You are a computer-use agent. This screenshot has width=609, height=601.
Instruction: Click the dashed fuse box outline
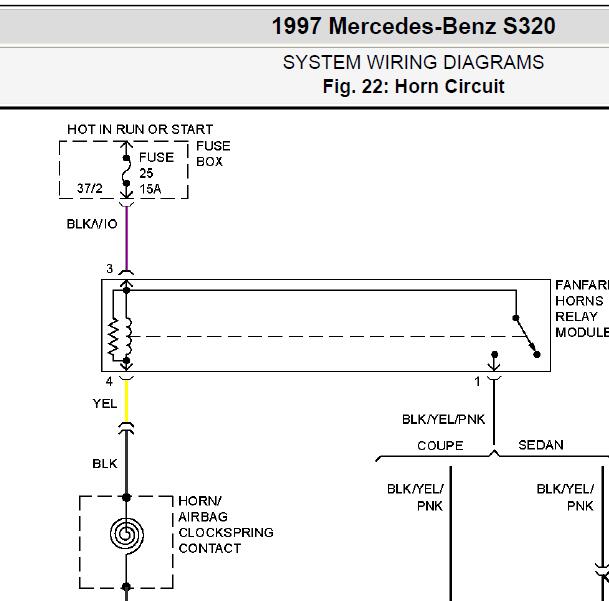(124, 170)
